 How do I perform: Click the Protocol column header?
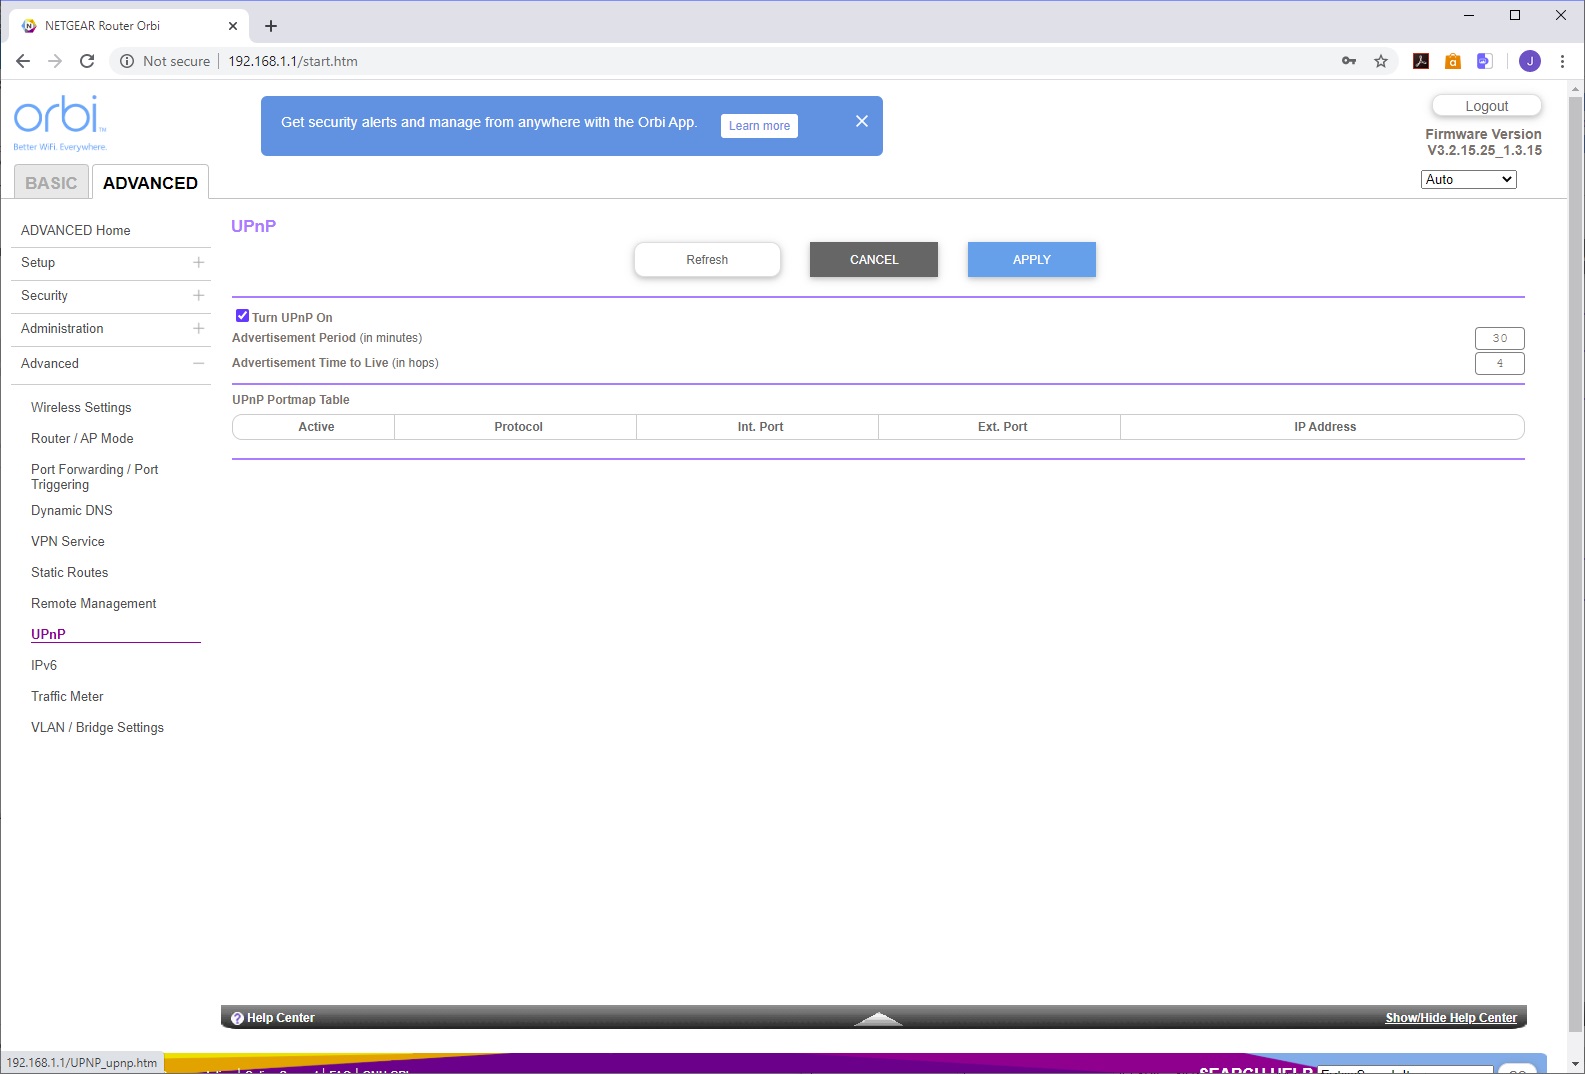click(518, 427)
